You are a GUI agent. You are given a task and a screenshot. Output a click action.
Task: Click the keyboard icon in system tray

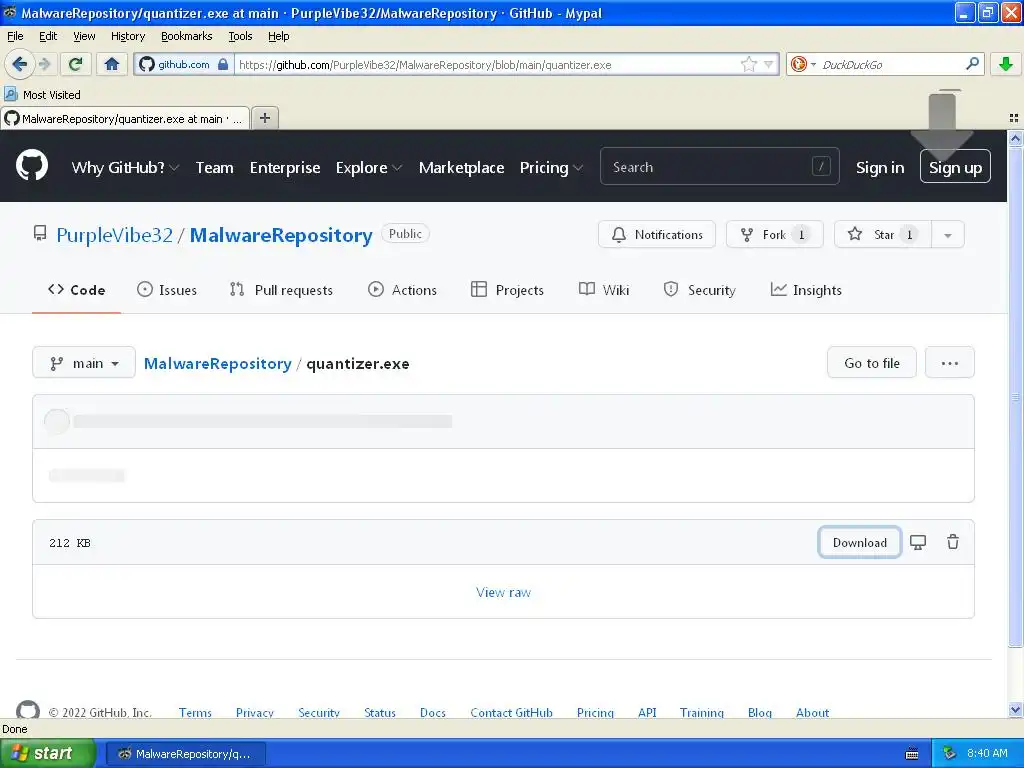pyautogui.click(x=912, y=754)
